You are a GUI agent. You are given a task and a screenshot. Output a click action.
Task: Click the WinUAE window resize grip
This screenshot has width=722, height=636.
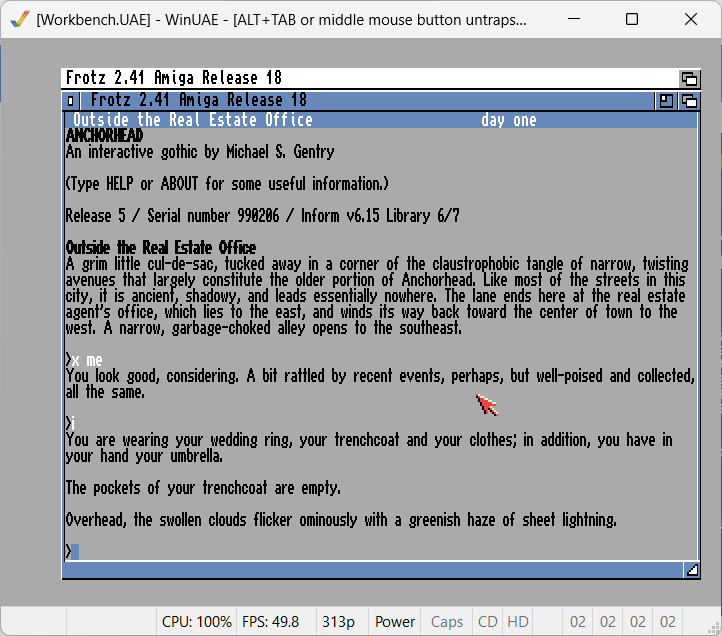[714, 628]
